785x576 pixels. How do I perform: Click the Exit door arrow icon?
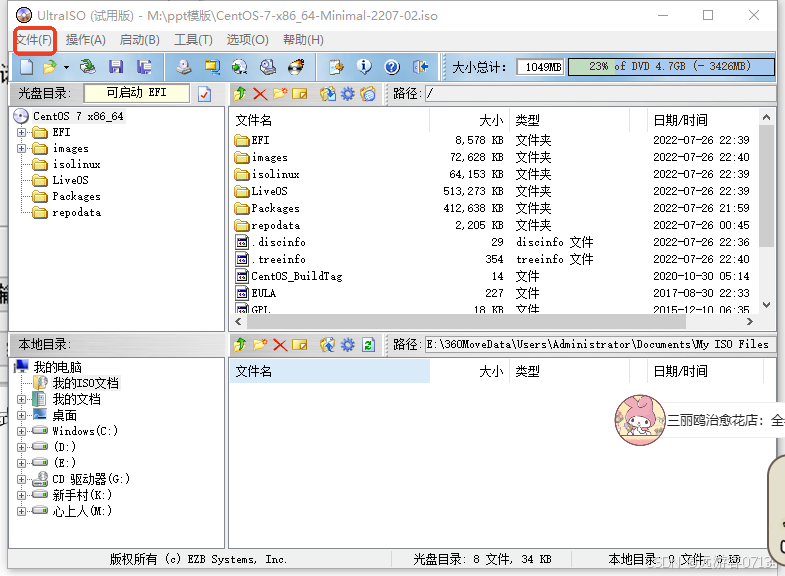[420, 67]
